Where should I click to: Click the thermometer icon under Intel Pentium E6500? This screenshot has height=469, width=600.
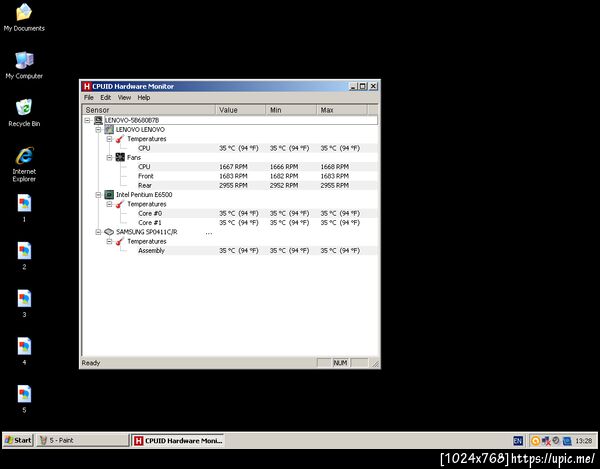(x=120, y=204)
